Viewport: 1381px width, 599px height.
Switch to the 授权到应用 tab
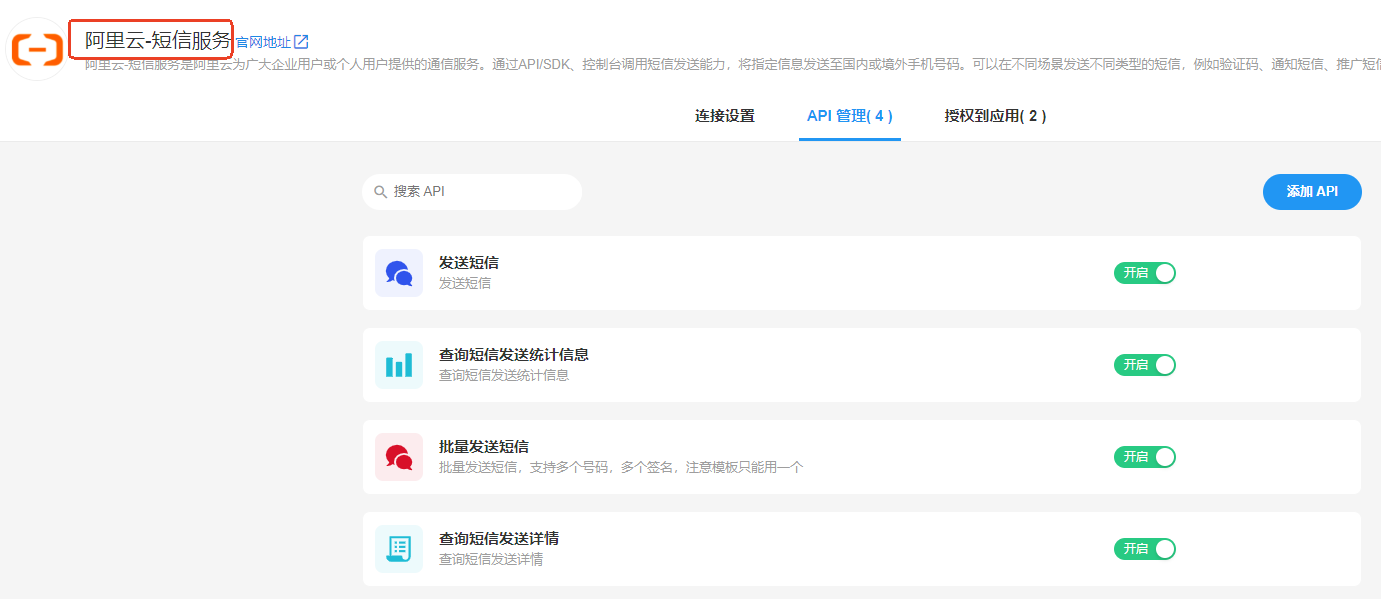[x=995, y=116]
